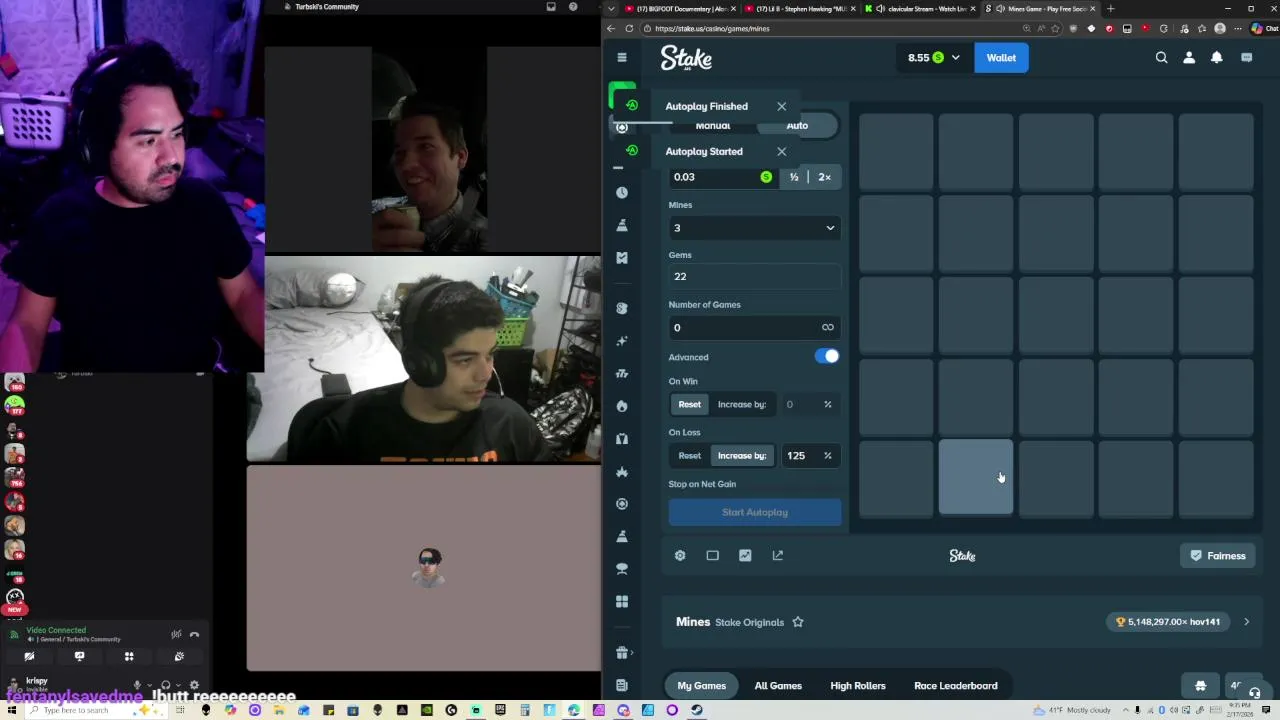Open the Race Leaderboard tab
Image resolution: width=1280 pixels, height=720 pixels.
click(956, 686)
